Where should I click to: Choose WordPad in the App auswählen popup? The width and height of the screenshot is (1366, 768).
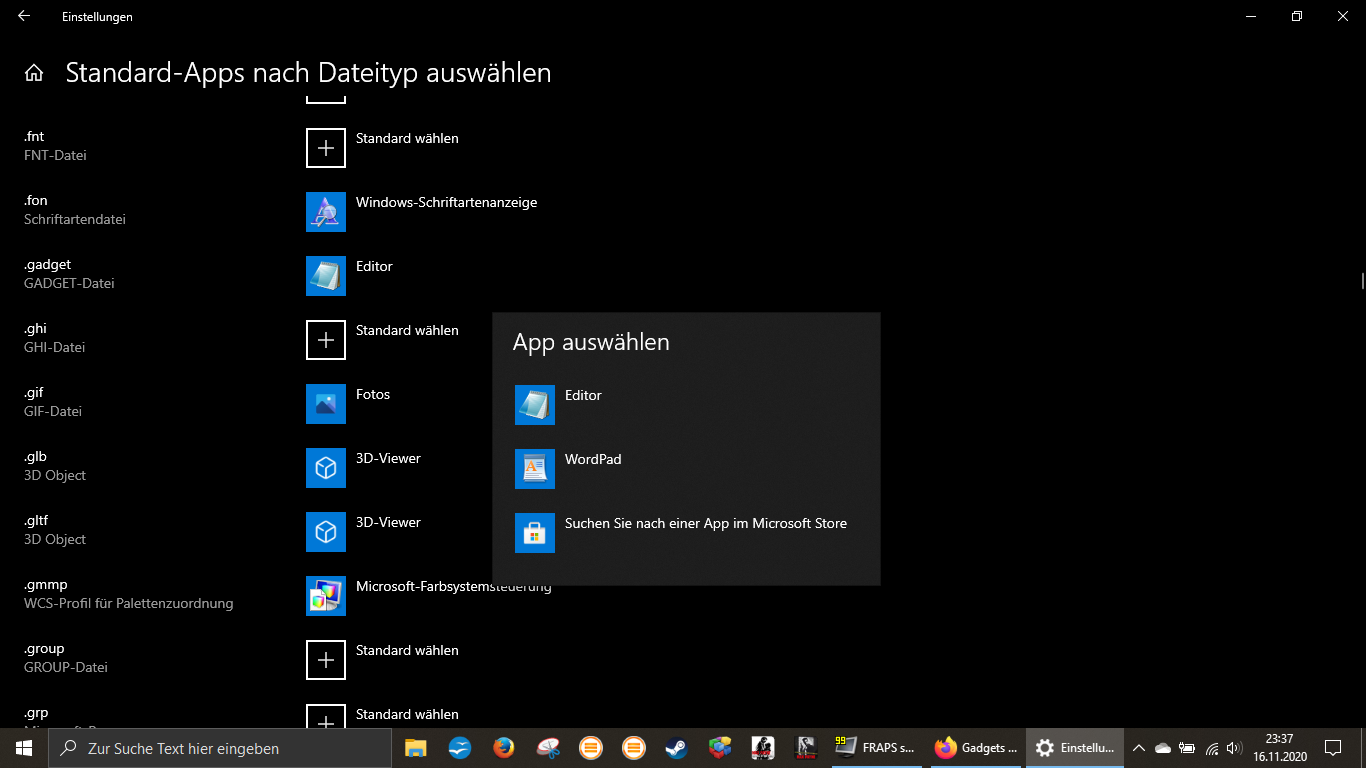click(686, 469)
